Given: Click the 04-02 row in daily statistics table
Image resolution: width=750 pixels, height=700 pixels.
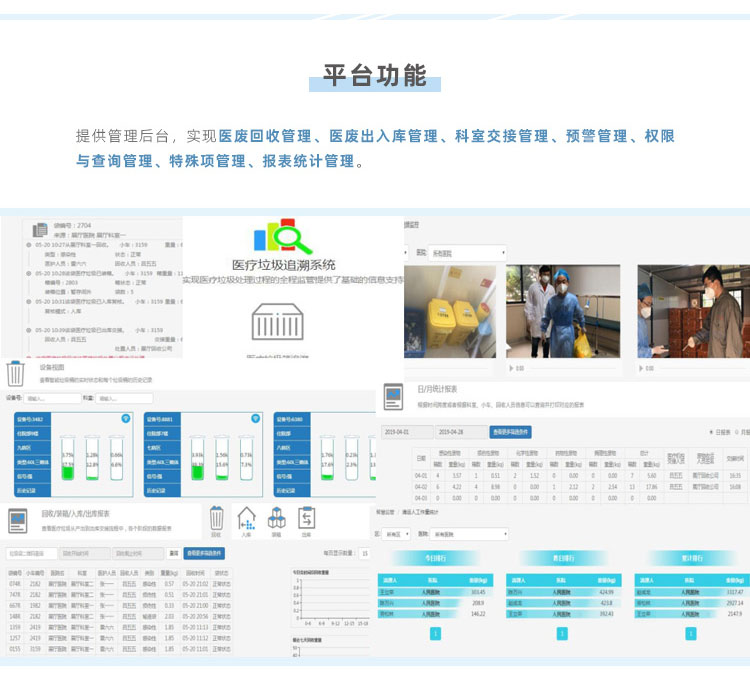Looking at the screenshot, I should point(579,487).
